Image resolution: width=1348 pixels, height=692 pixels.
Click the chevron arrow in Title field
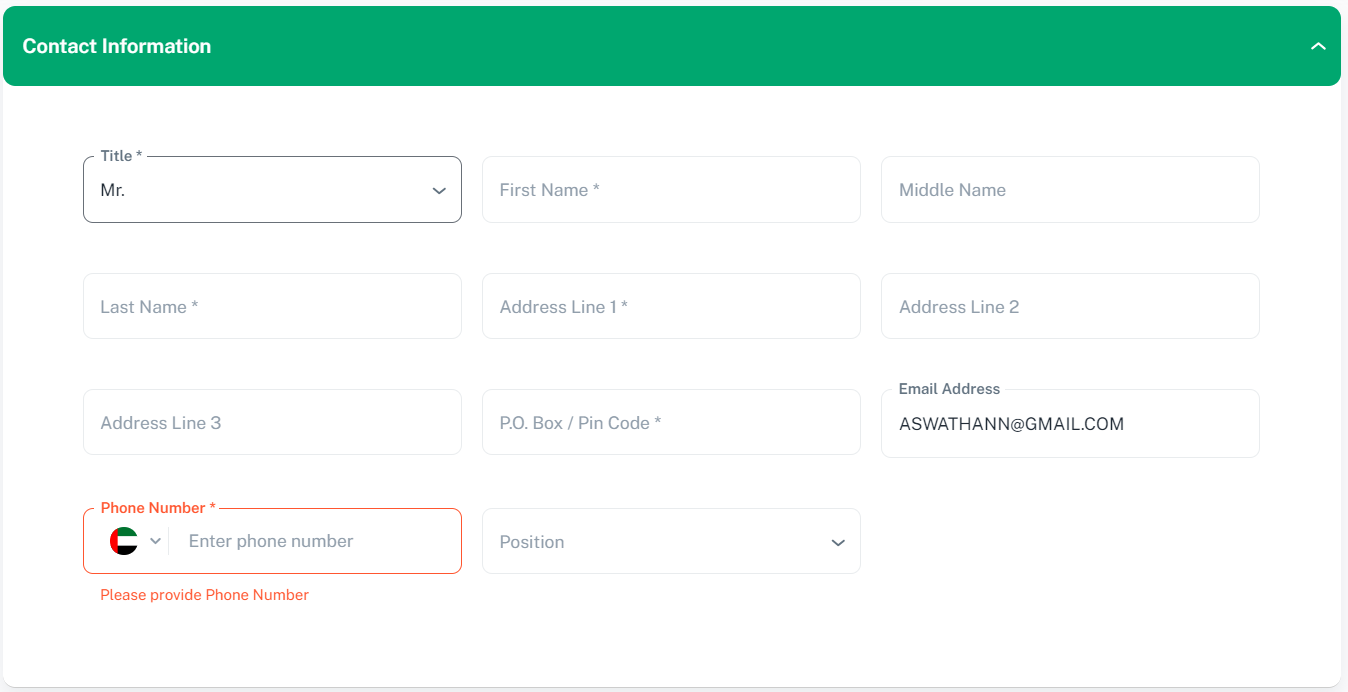point(438,191)
